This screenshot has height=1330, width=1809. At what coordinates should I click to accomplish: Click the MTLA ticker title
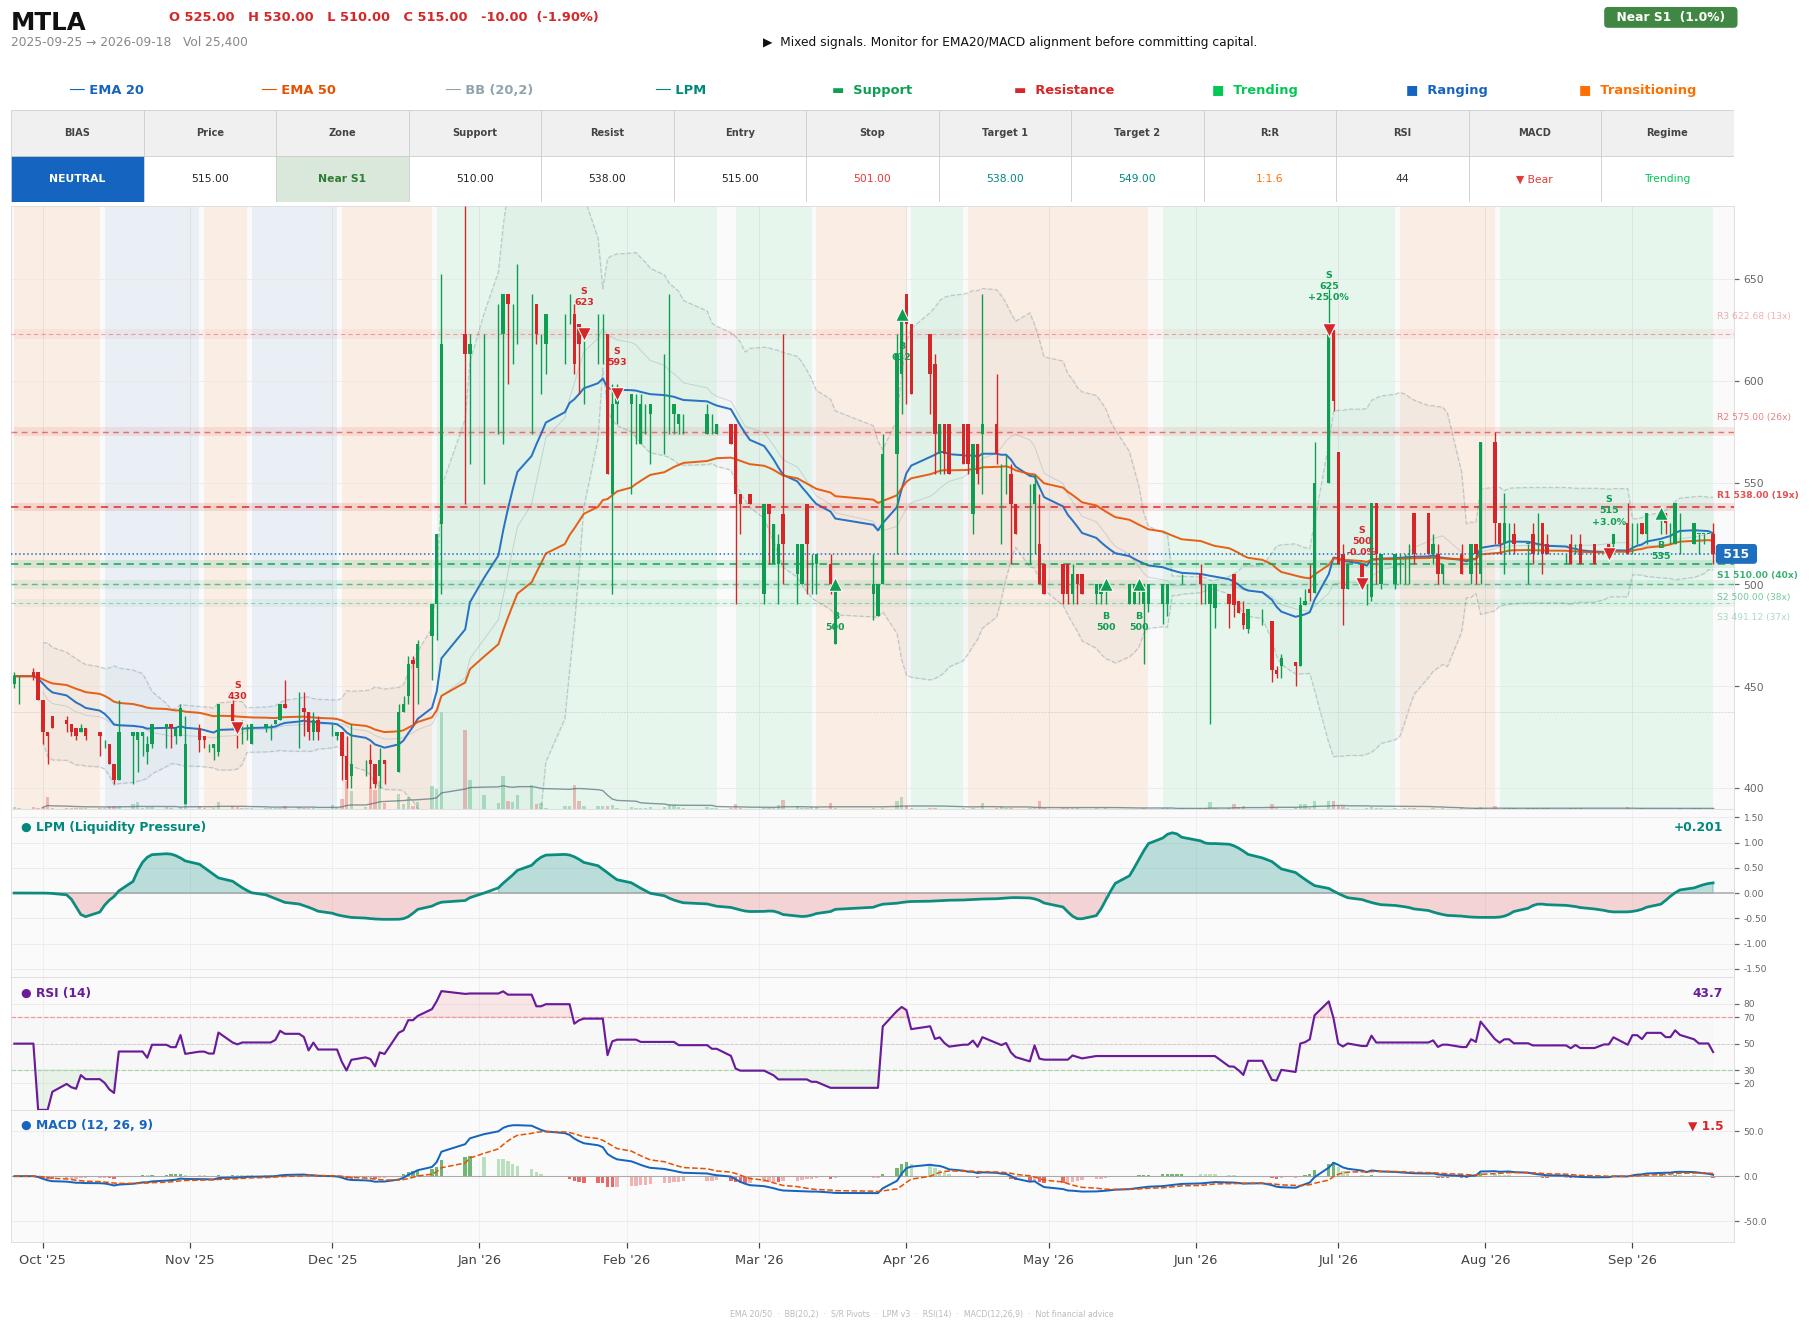(x=48, y=22)
